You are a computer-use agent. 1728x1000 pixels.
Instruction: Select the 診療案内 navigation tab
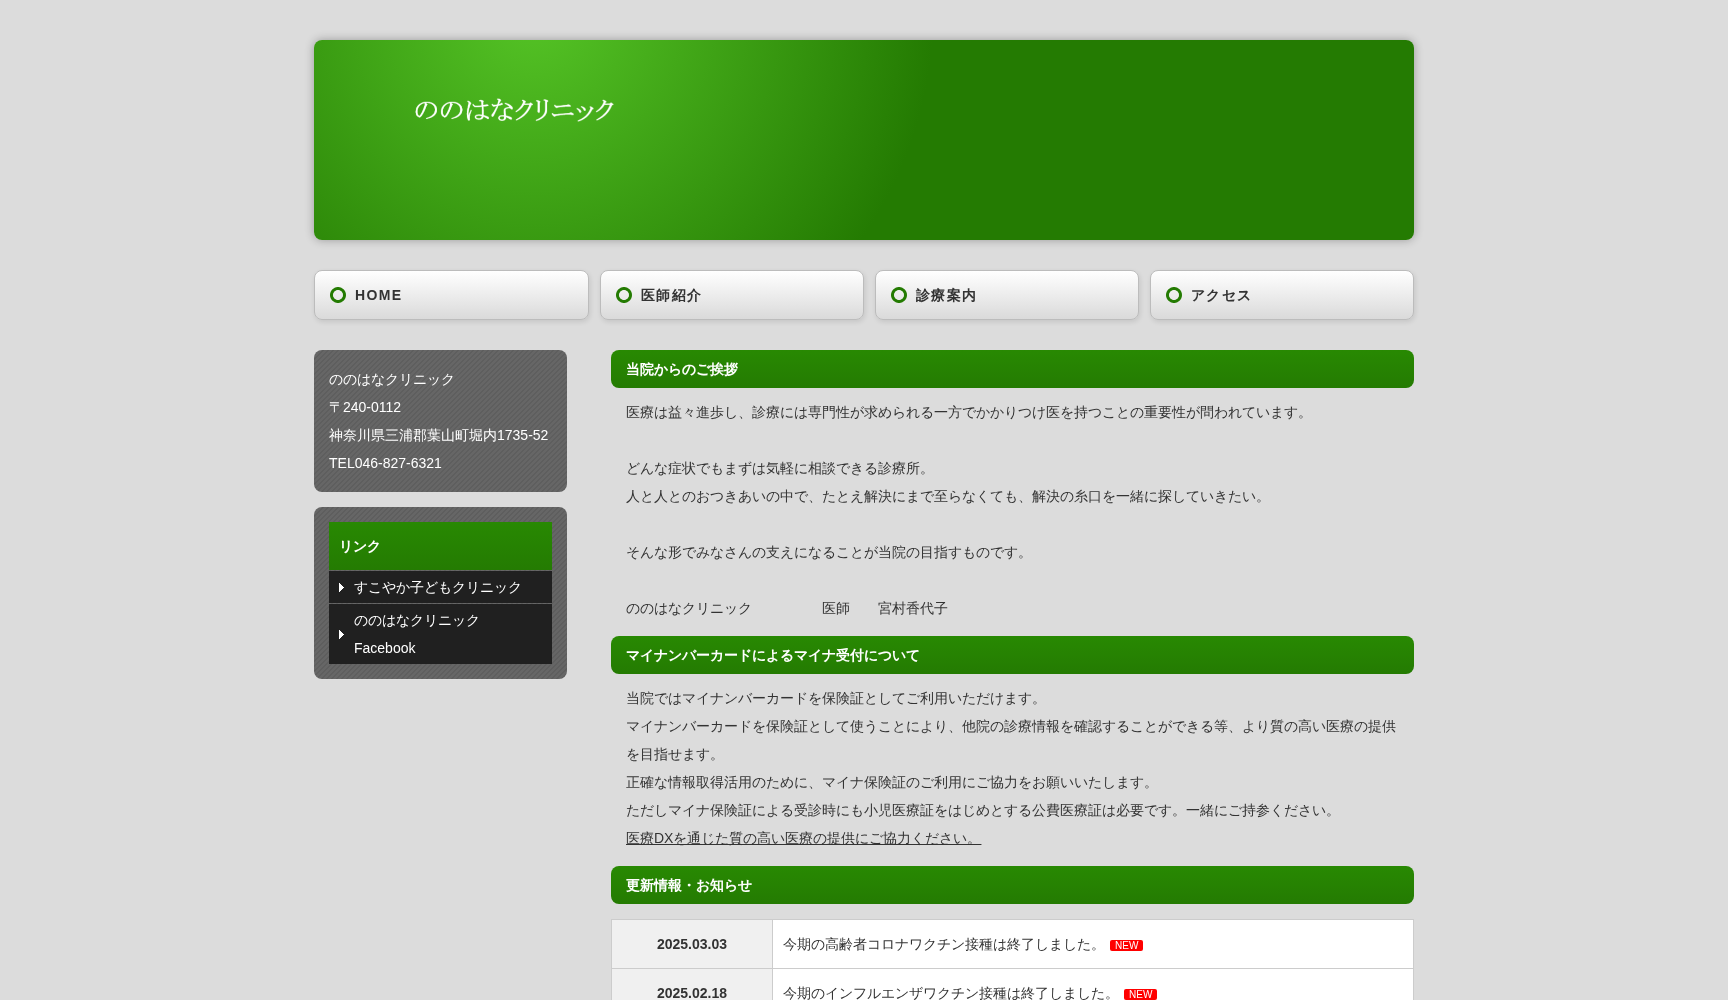point(944,295)
